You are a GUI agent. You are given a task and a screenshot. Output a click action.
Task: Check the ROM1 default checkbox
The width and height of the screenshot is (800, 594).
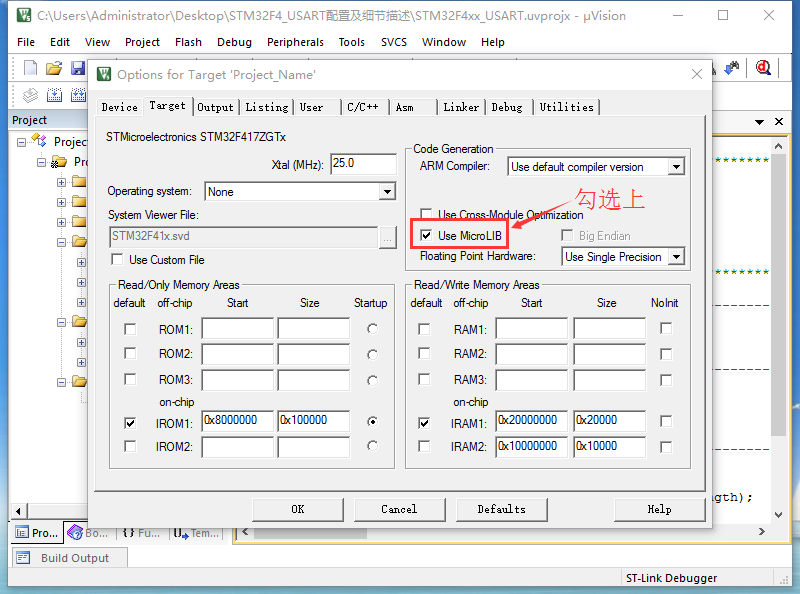pyautogui.click(x=130, y=329)
